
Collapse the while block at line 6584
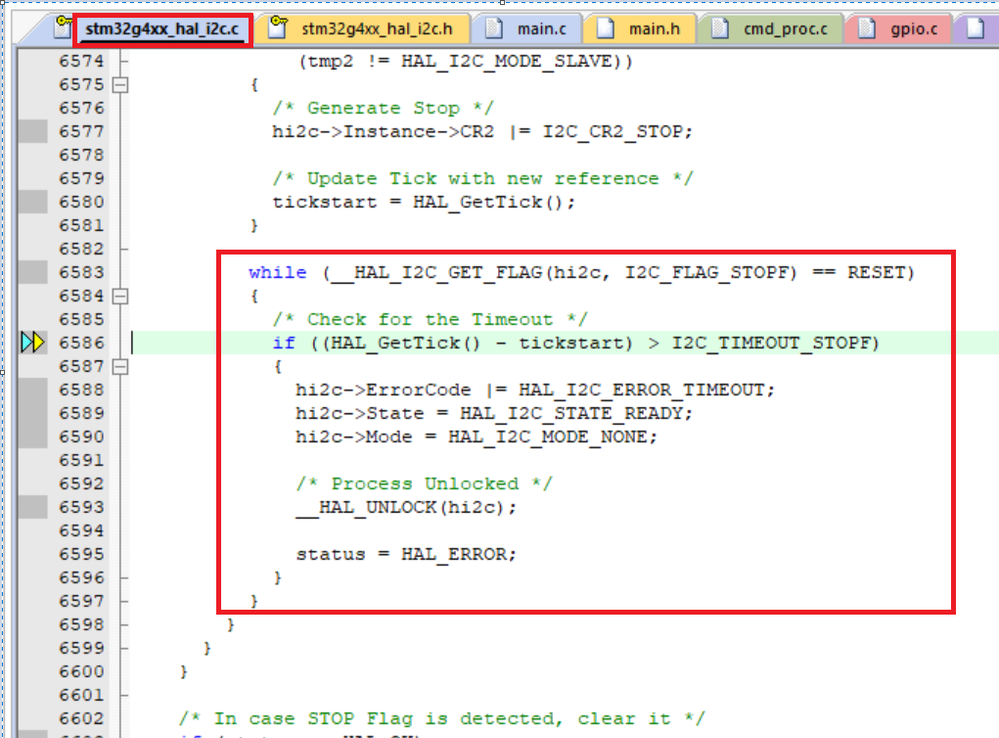coord(120,296)
